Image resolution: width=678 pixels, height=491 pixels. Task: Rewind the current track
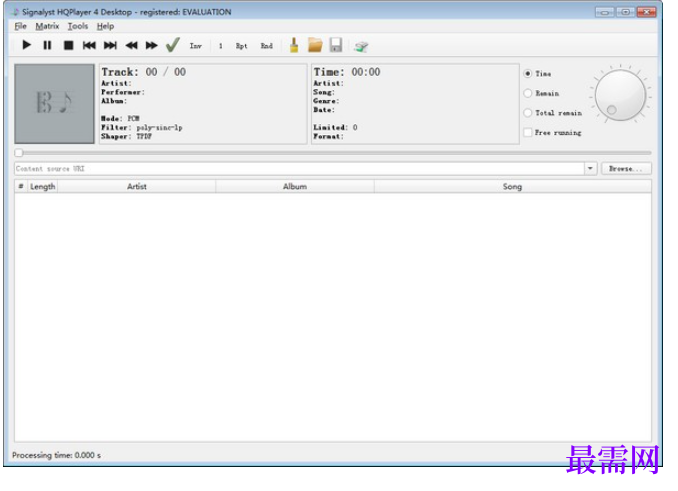pyautogui.click(x=131, y=45)
